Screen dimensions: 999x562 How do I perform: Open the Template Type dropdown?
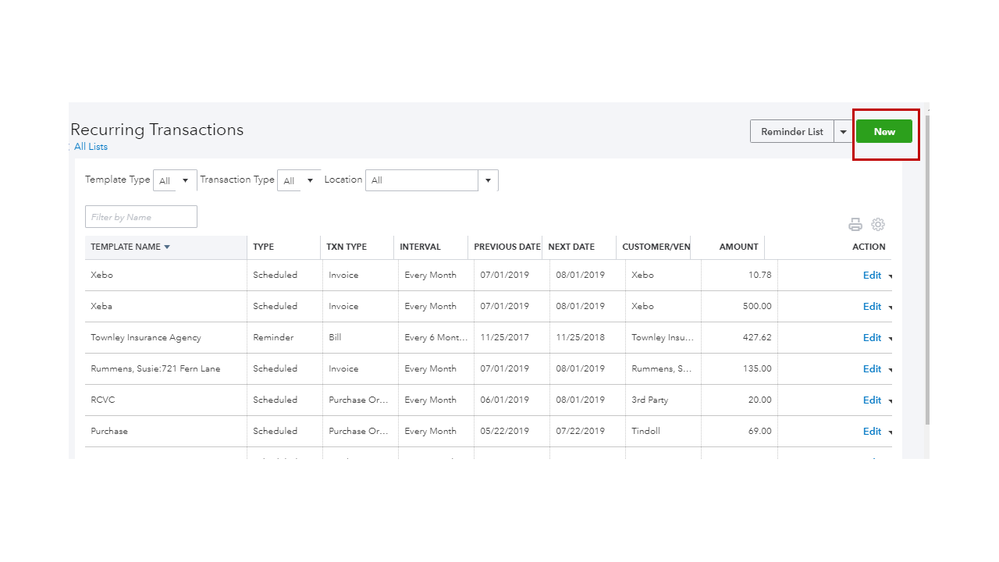[x=175, y=181]
